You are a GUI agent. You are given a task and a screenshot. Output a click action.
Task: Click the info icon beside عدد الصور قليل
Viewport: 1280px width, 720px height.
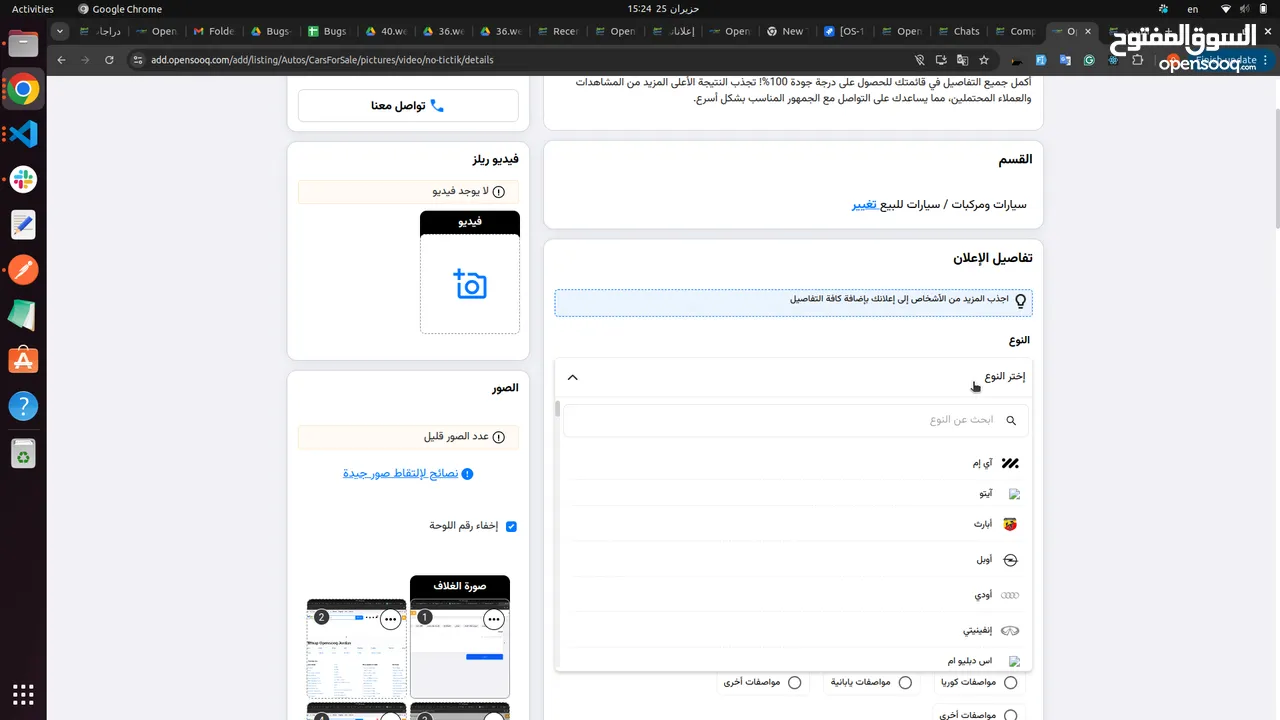pyautogui.click(x=499, y=437)
